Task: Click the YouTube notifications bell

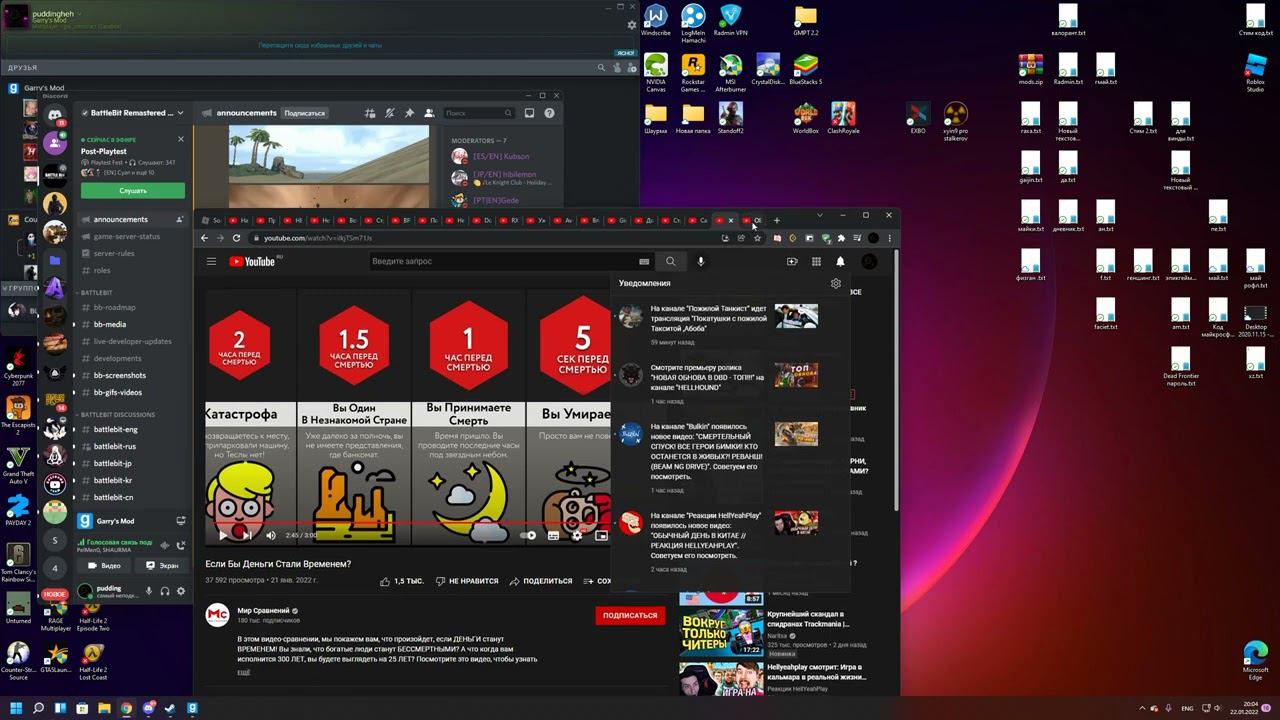Action: pyautogui.click(x=840, y=261)
